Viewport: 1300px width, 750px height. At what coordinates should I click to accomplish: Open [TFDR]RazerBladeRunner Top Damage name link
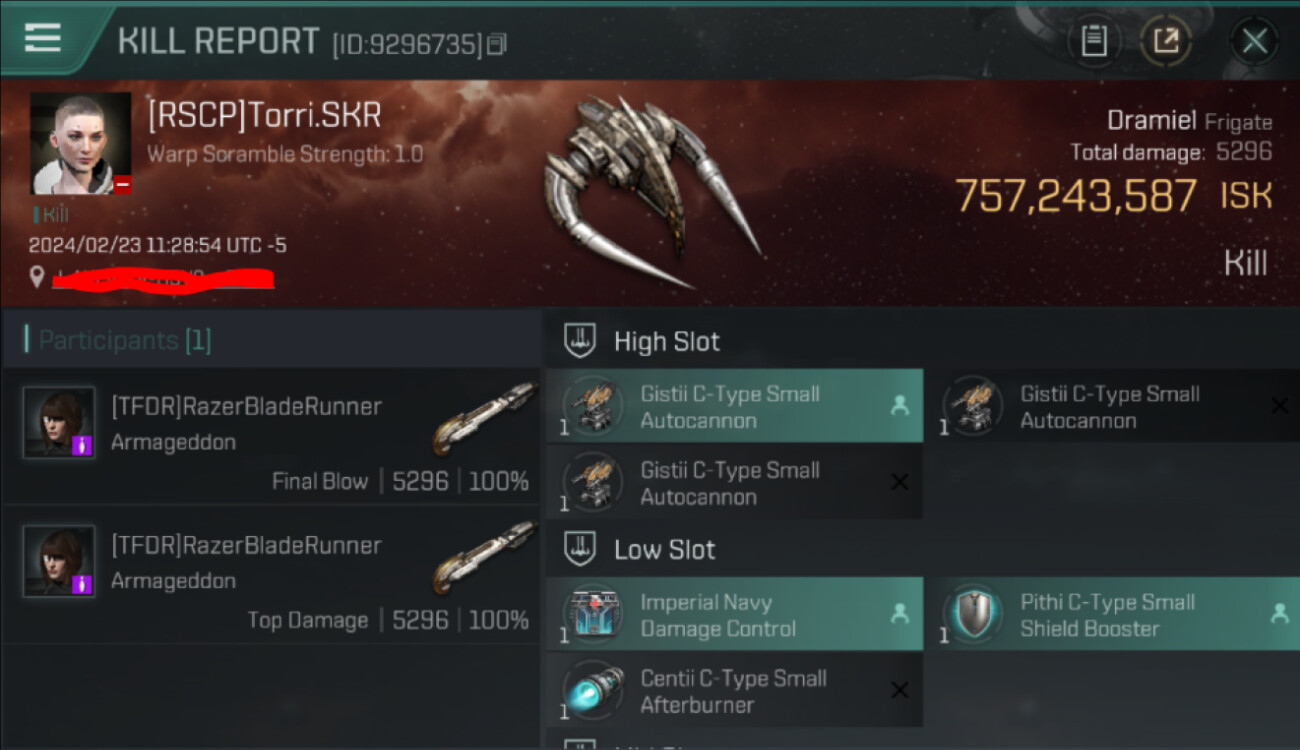click(x=246, y=545)
